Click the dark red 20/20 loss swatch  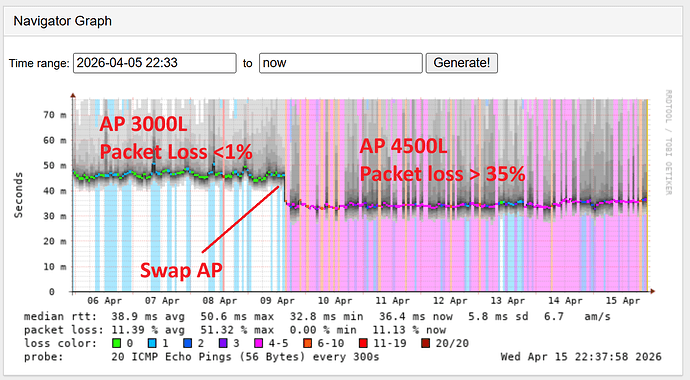pos(425,343)
